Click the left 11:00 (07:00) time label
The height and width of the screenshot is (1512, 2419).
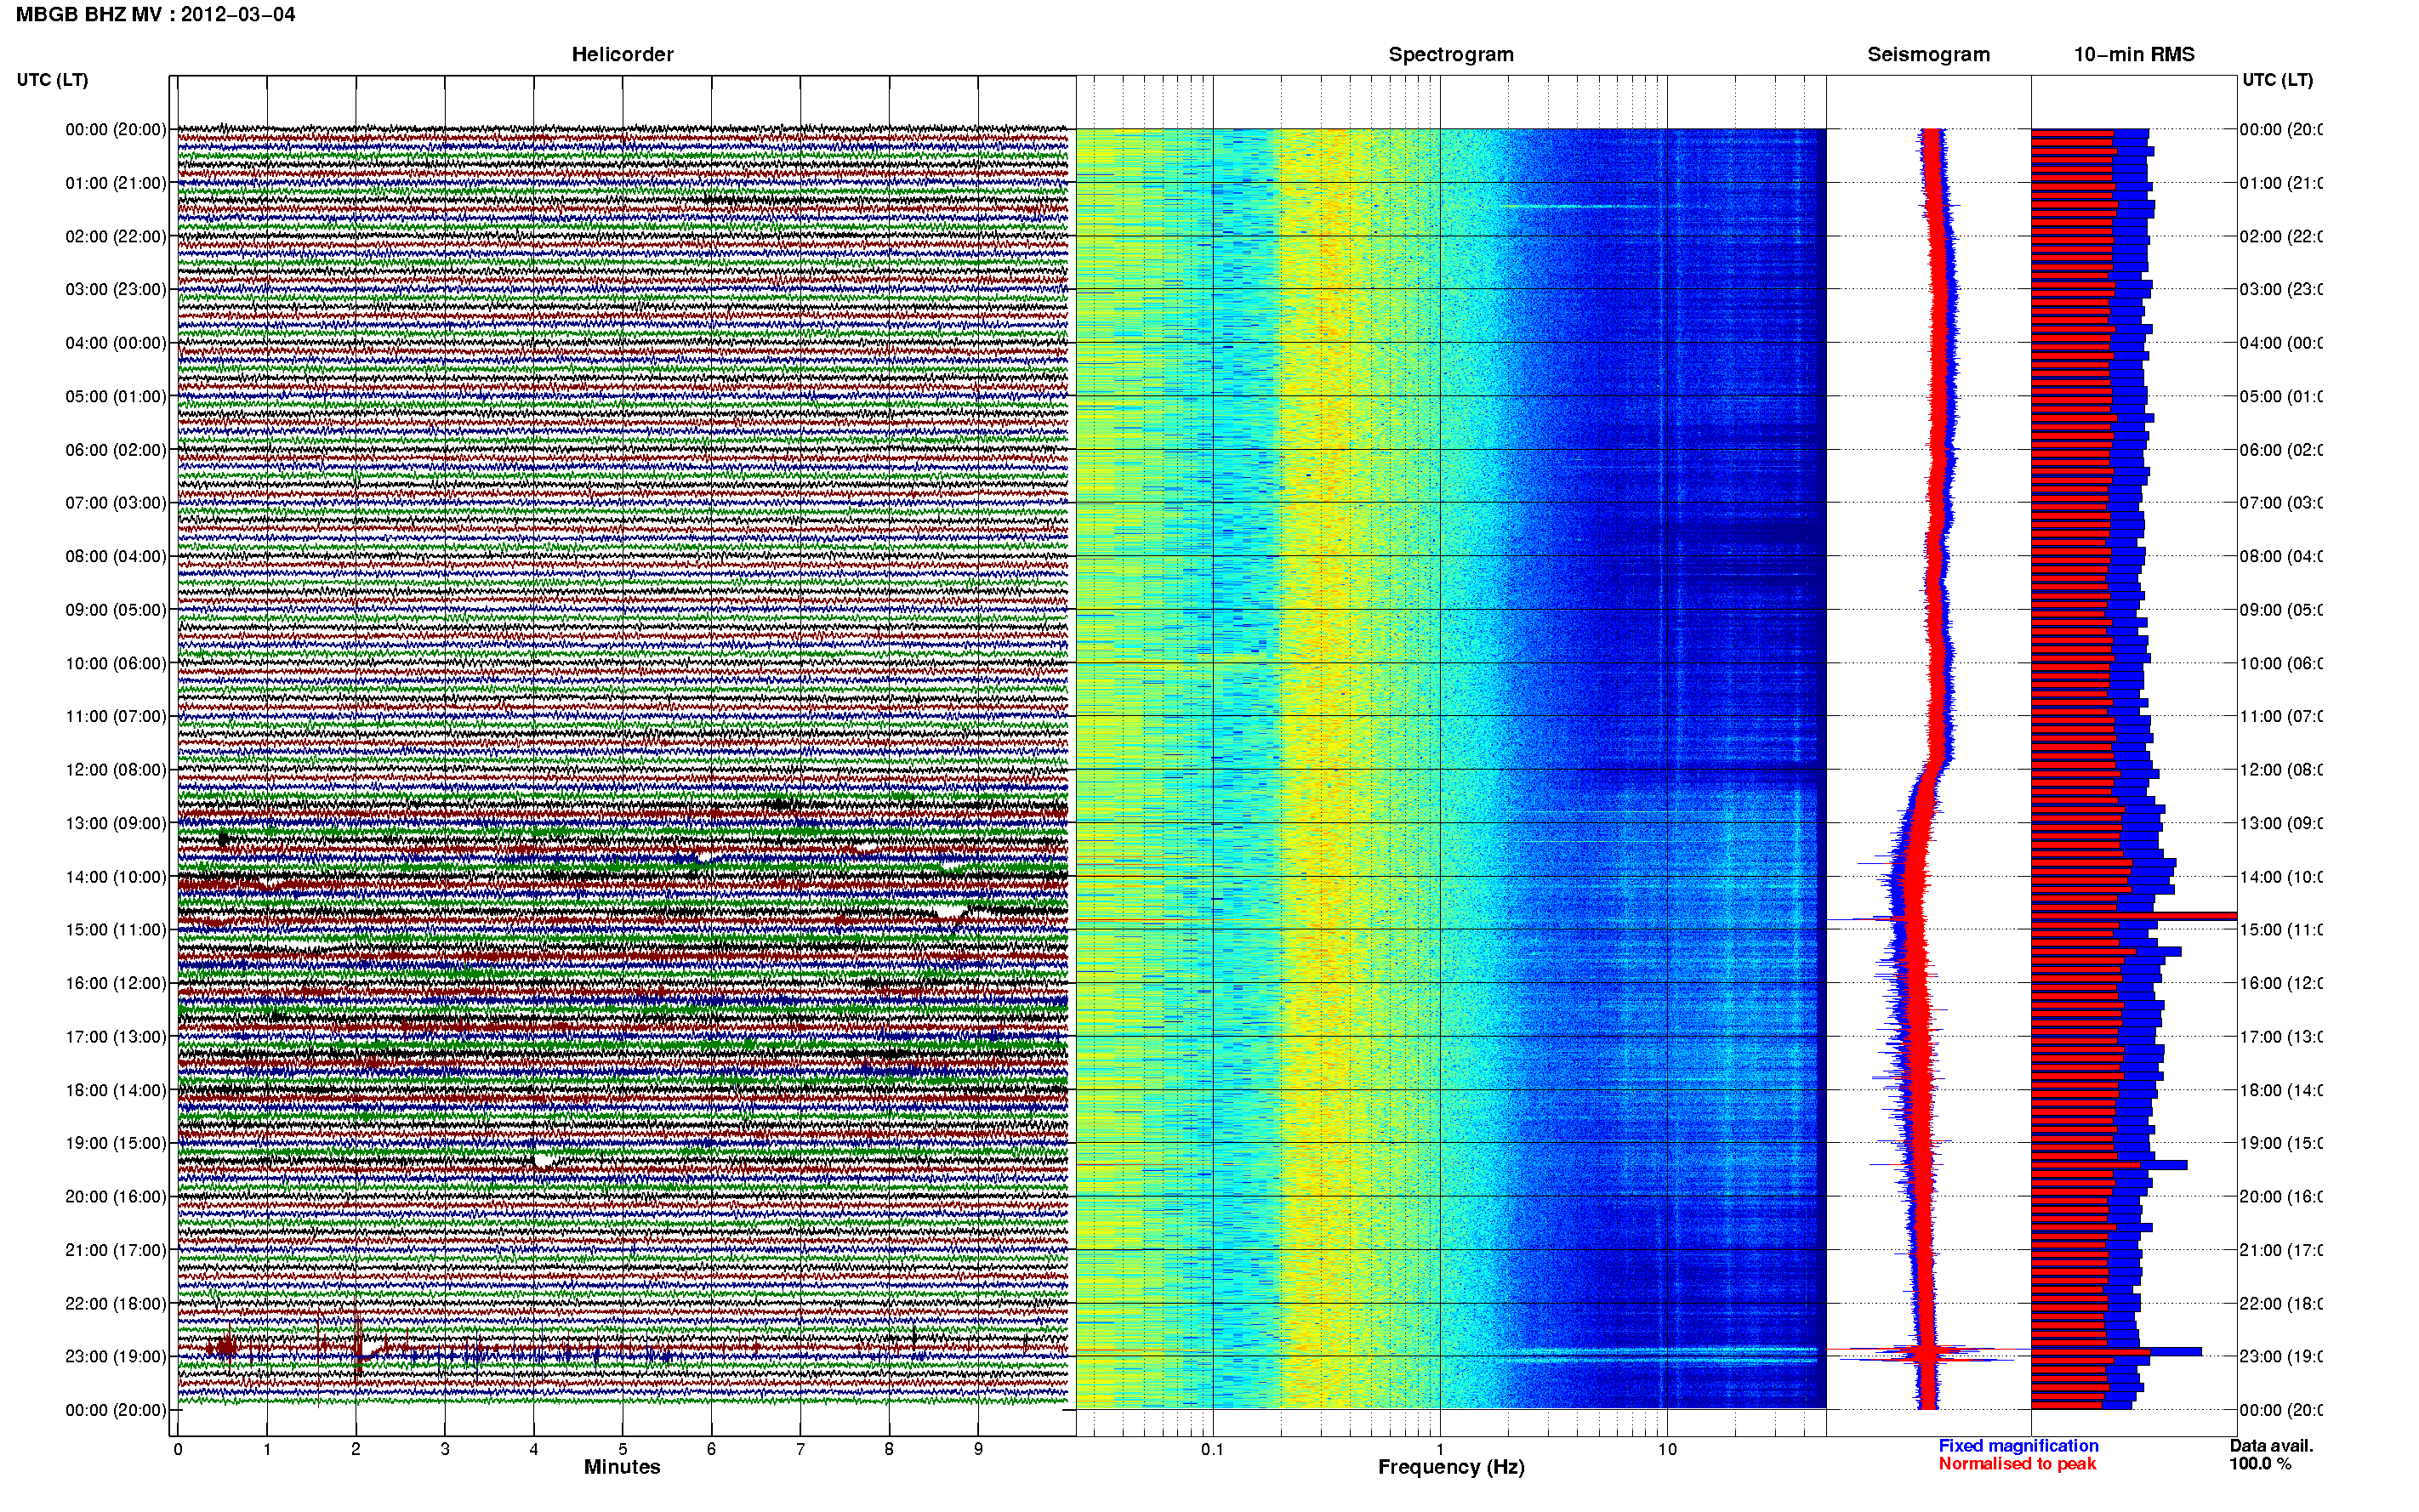pos(116,716)
